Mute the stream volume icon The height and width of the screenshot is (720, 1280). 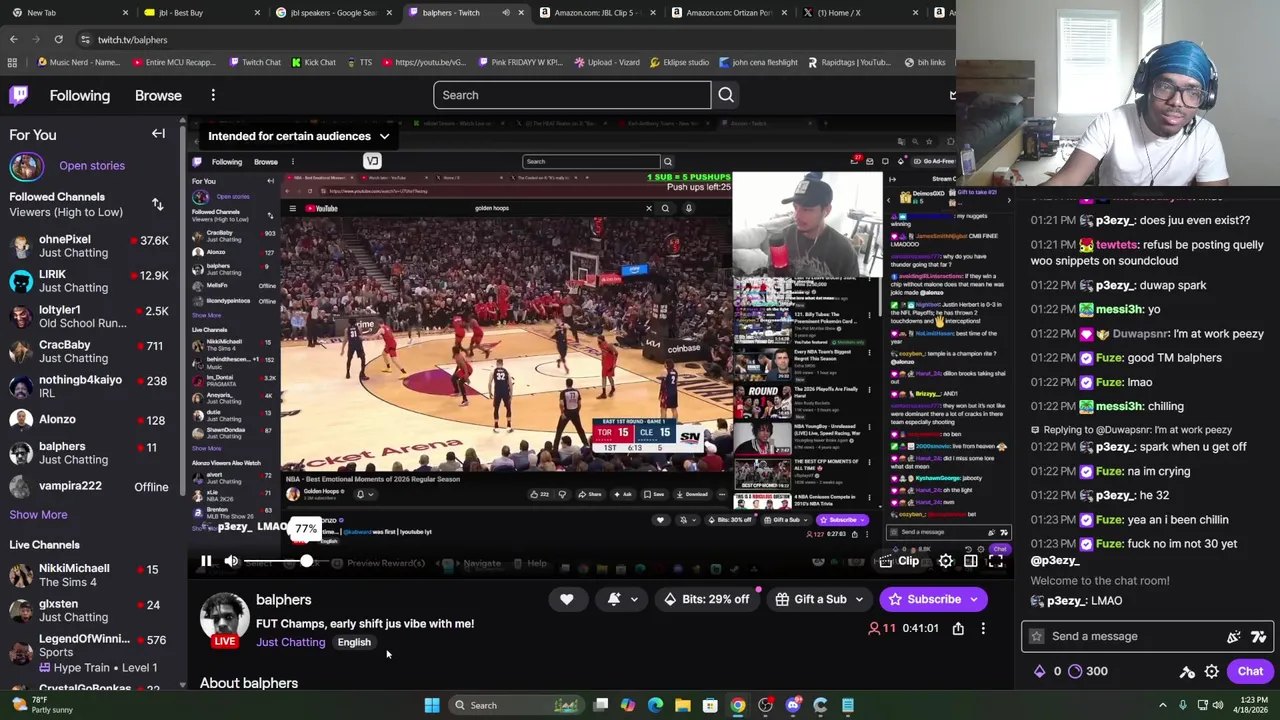click(232, 562)
